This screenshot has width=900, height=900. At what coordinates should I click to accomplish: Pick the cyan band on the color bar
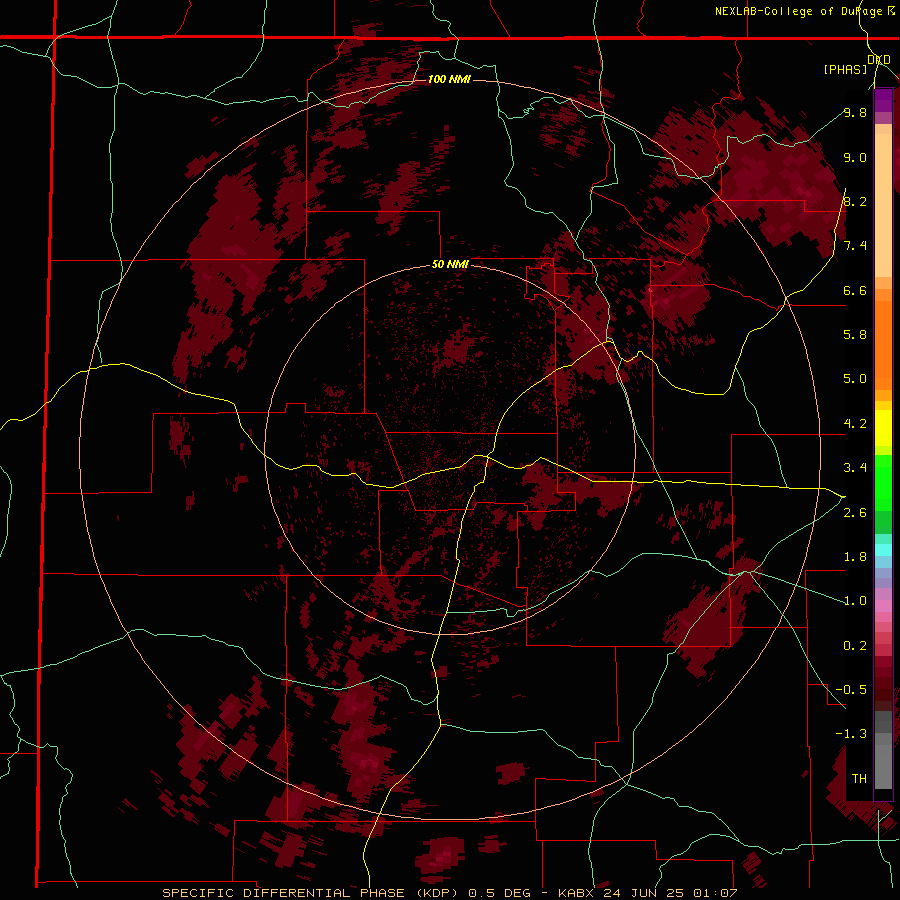pos(883,550)
